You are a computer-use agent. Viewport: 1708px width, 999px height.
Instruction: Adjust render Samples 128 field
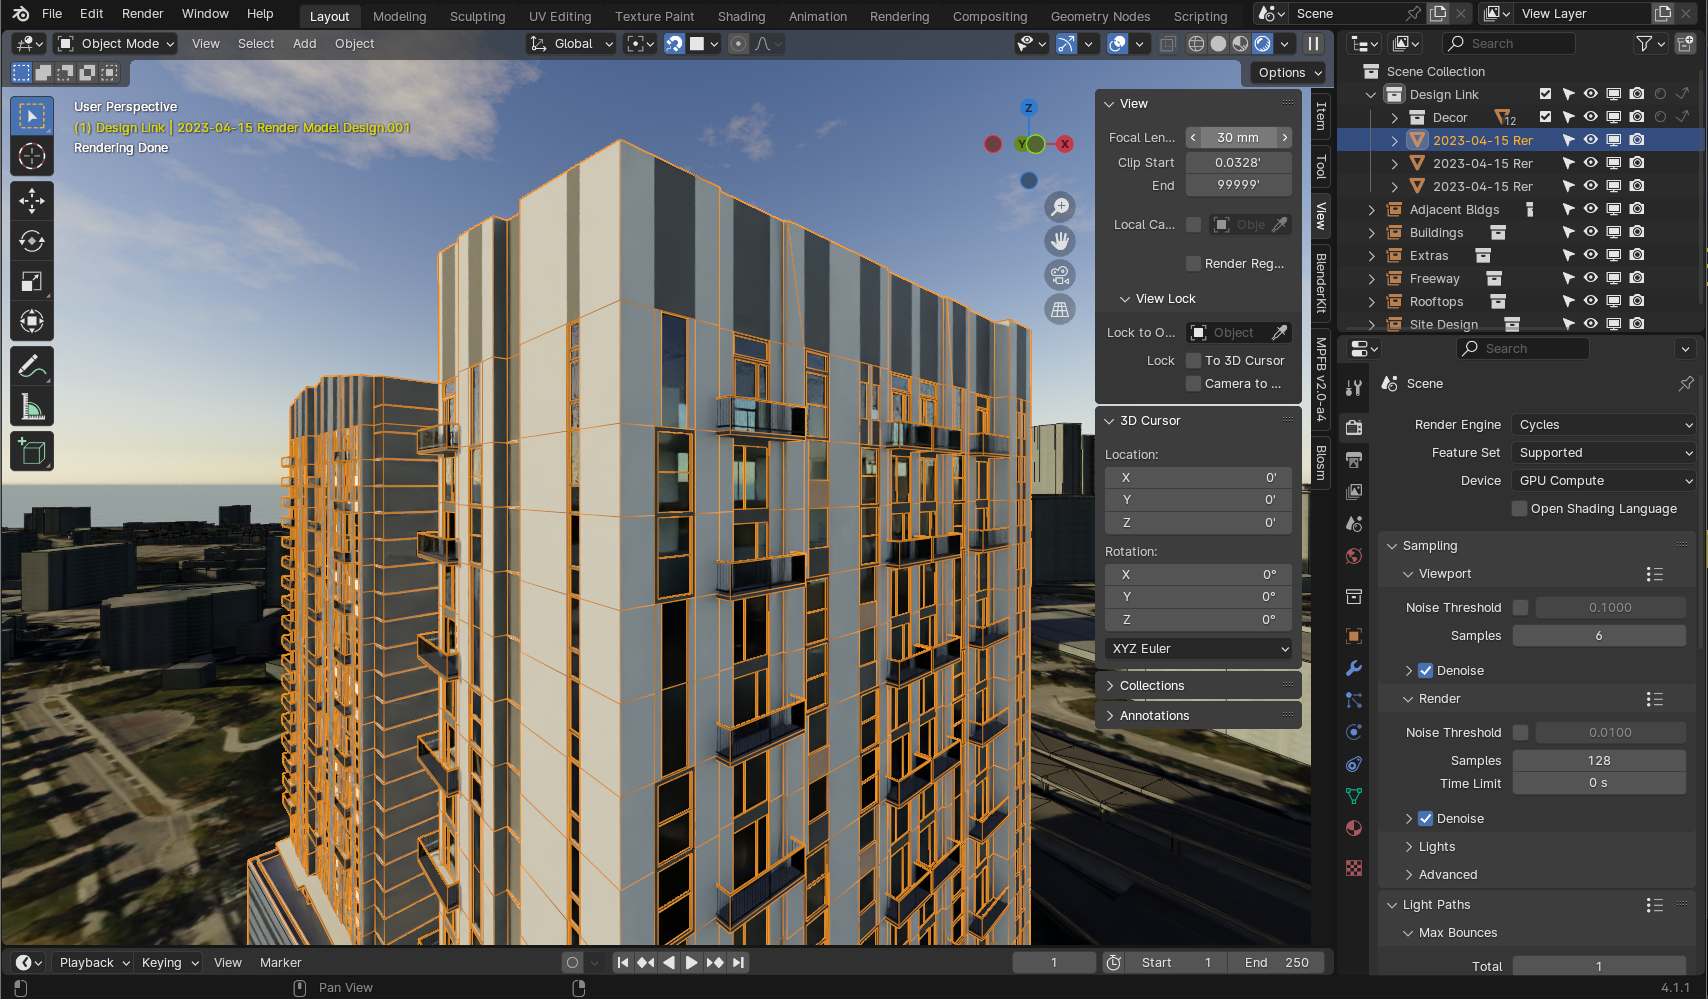(1599, 761)
